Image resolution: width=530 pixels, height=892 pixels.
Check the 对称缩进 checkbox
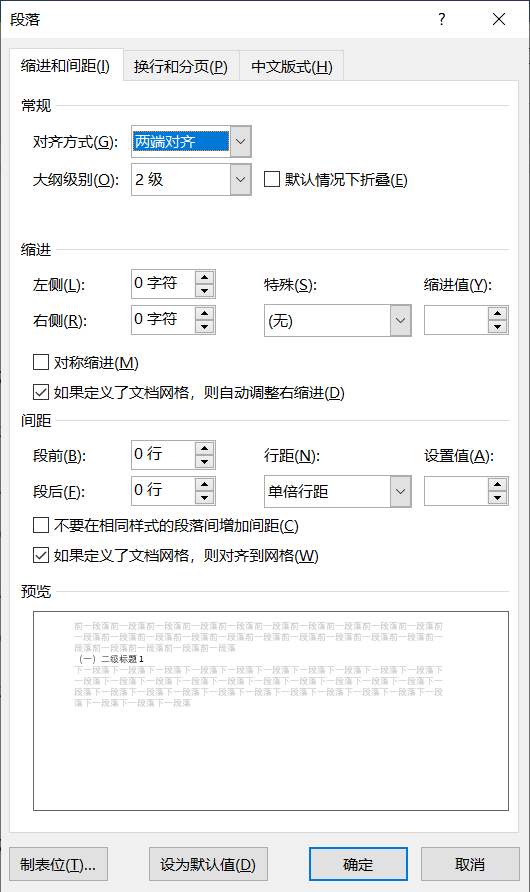click(41, 362)
